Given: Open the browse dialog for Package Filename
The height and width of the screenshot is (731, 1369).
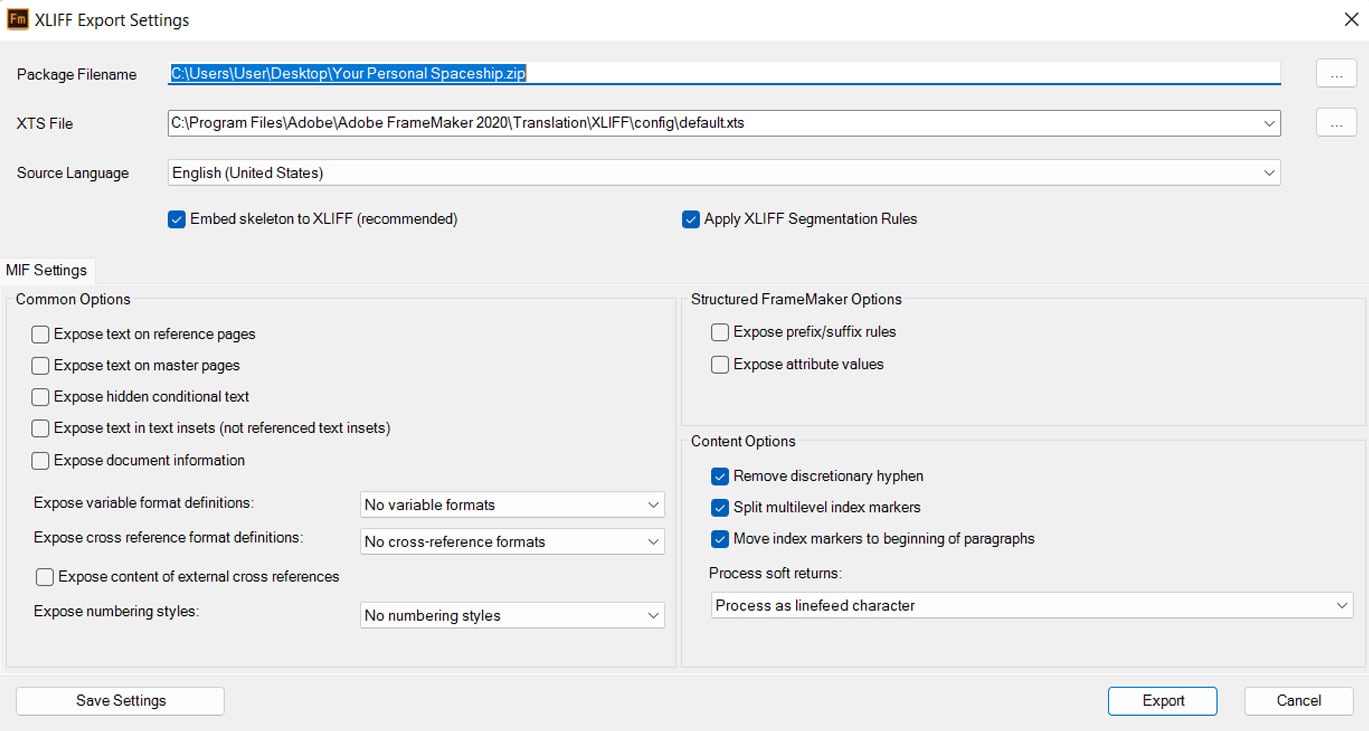Looking at the screenshot, I should pyautogui.click(x=1335, y=72).
